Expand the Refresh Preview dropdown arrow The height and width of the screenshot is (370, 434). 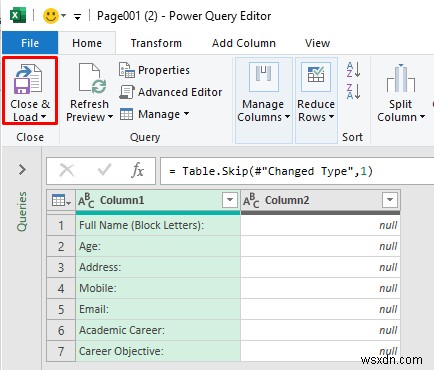[110, 117]
